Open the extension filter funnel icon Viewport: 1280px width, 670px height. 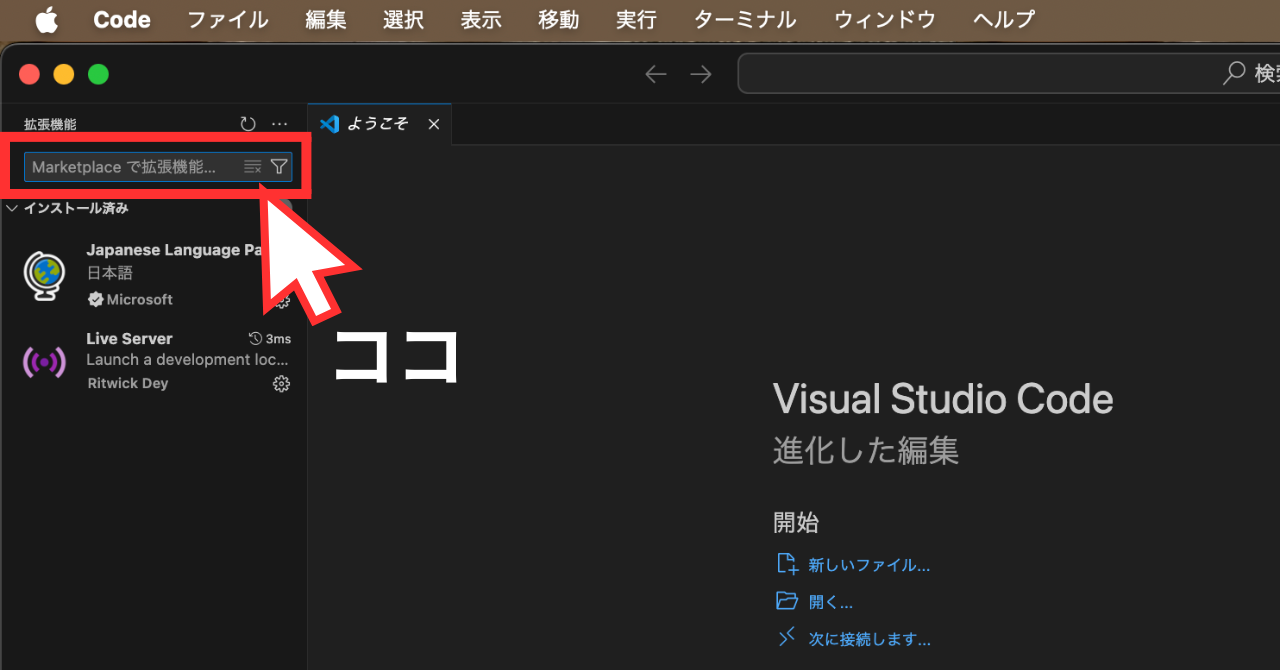278,166
